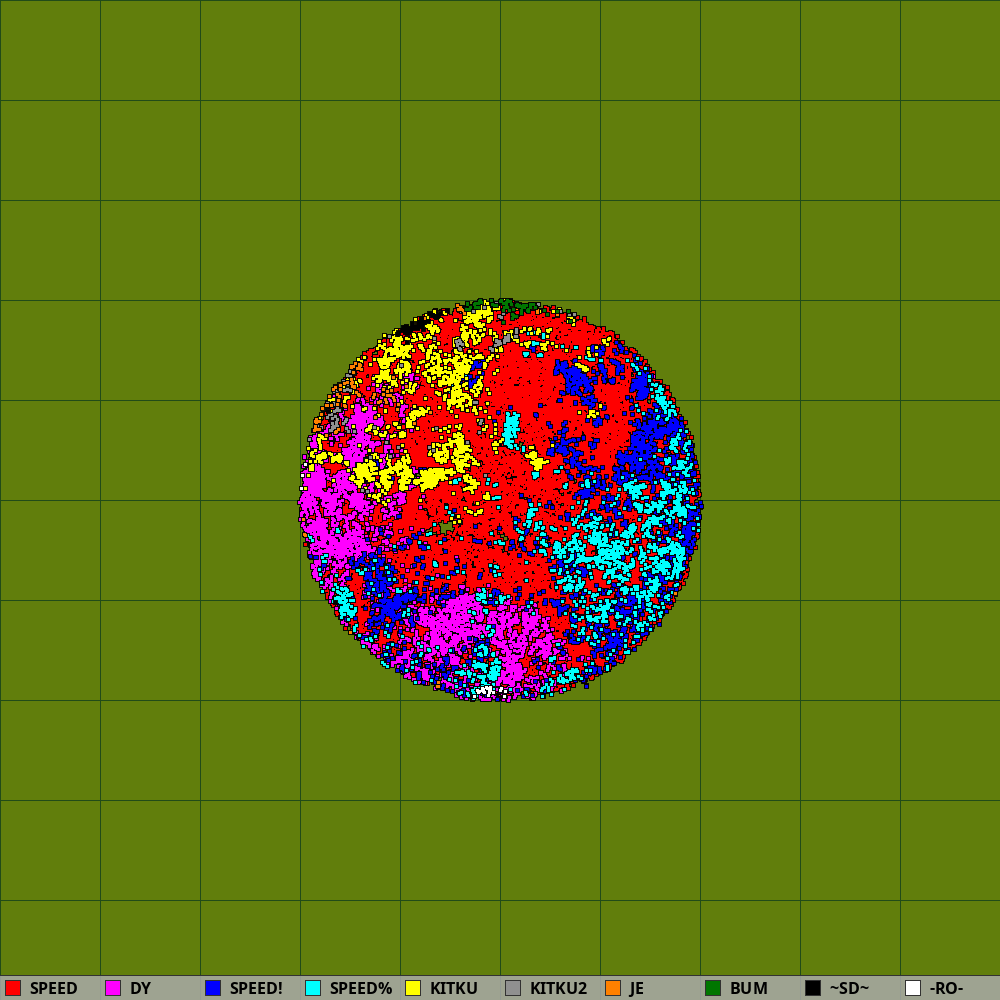Select the SPEED legend label
This screenshot has height=1000, width=1000.
click(x=54, y=989)
